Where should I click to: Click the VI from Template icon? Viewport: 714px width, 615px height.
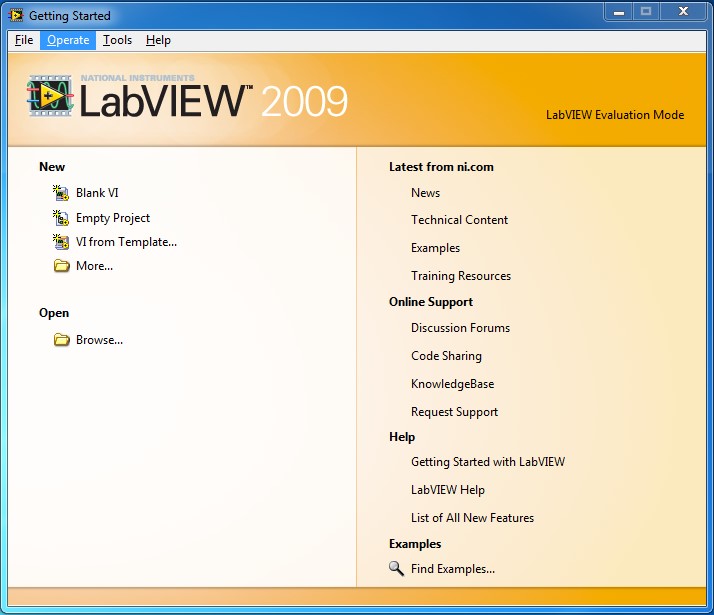click(61, 242)
